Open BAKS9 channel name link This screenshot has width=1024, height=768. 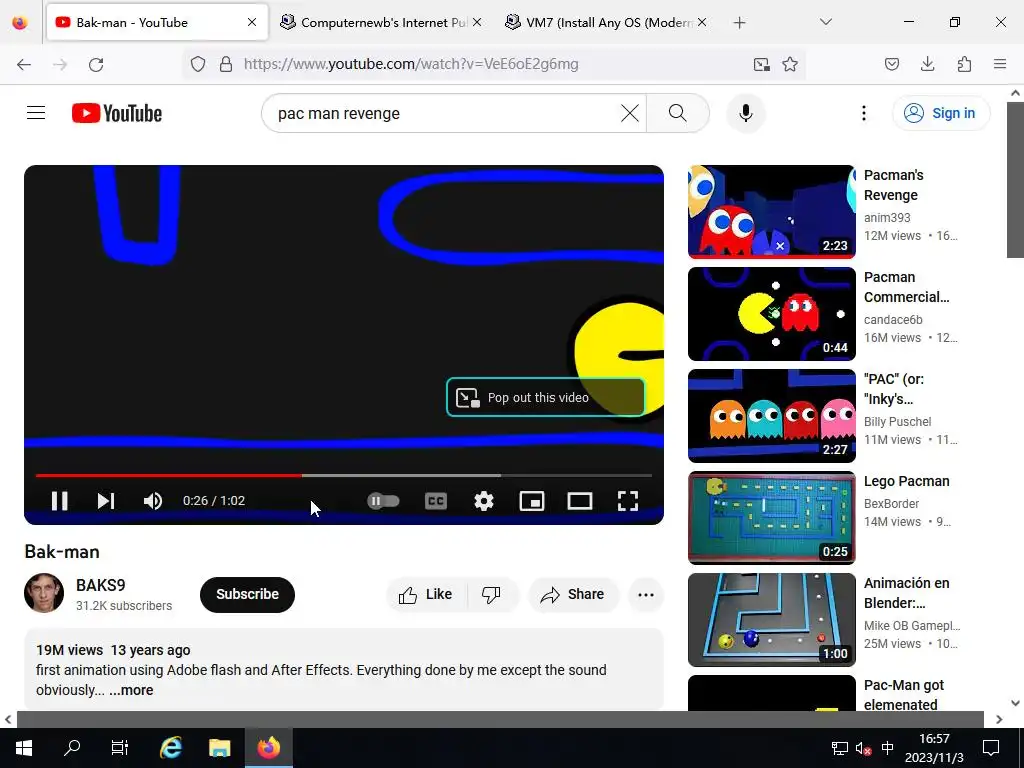[101, 585]
